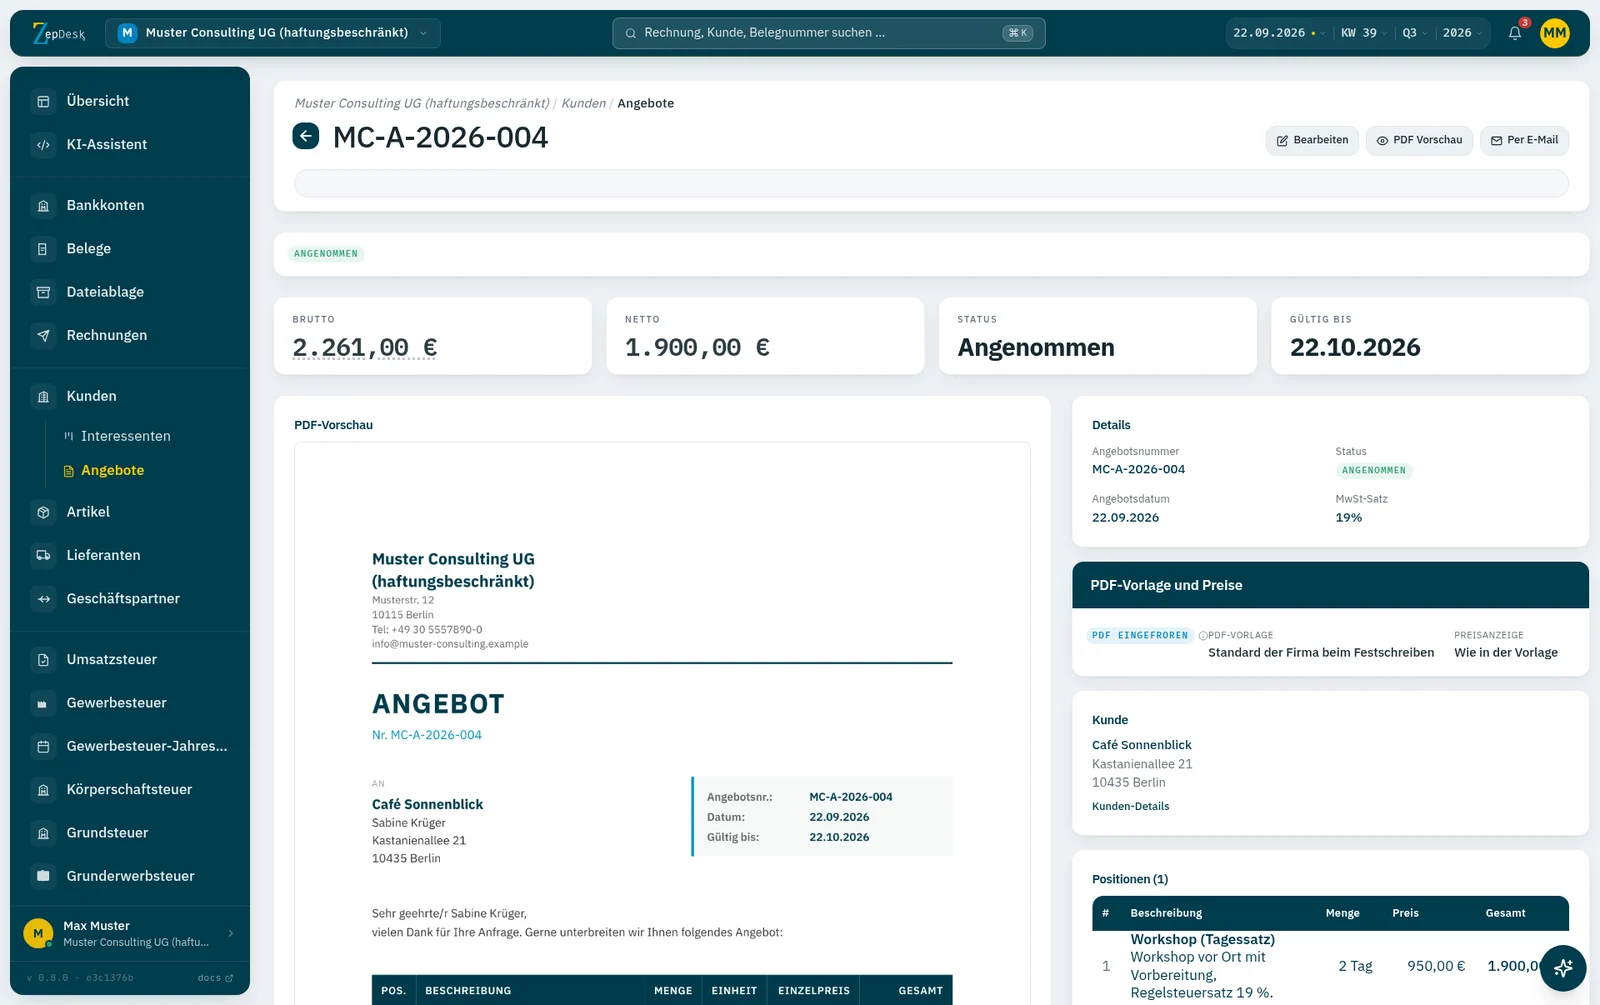Open the Q3 quarter dropdown
Viewport: 1600px width, 1005px height.
tap(1414, 33)
